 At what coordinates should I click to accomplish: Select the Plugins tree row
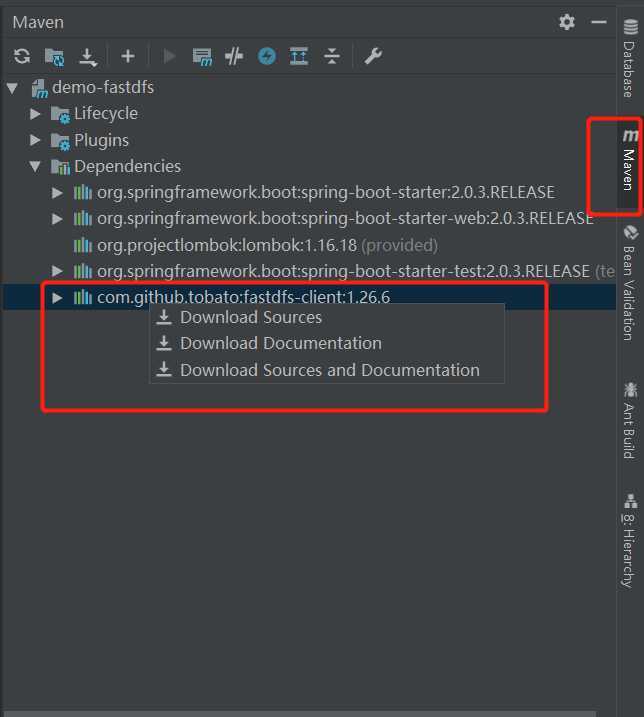point(309,140)
